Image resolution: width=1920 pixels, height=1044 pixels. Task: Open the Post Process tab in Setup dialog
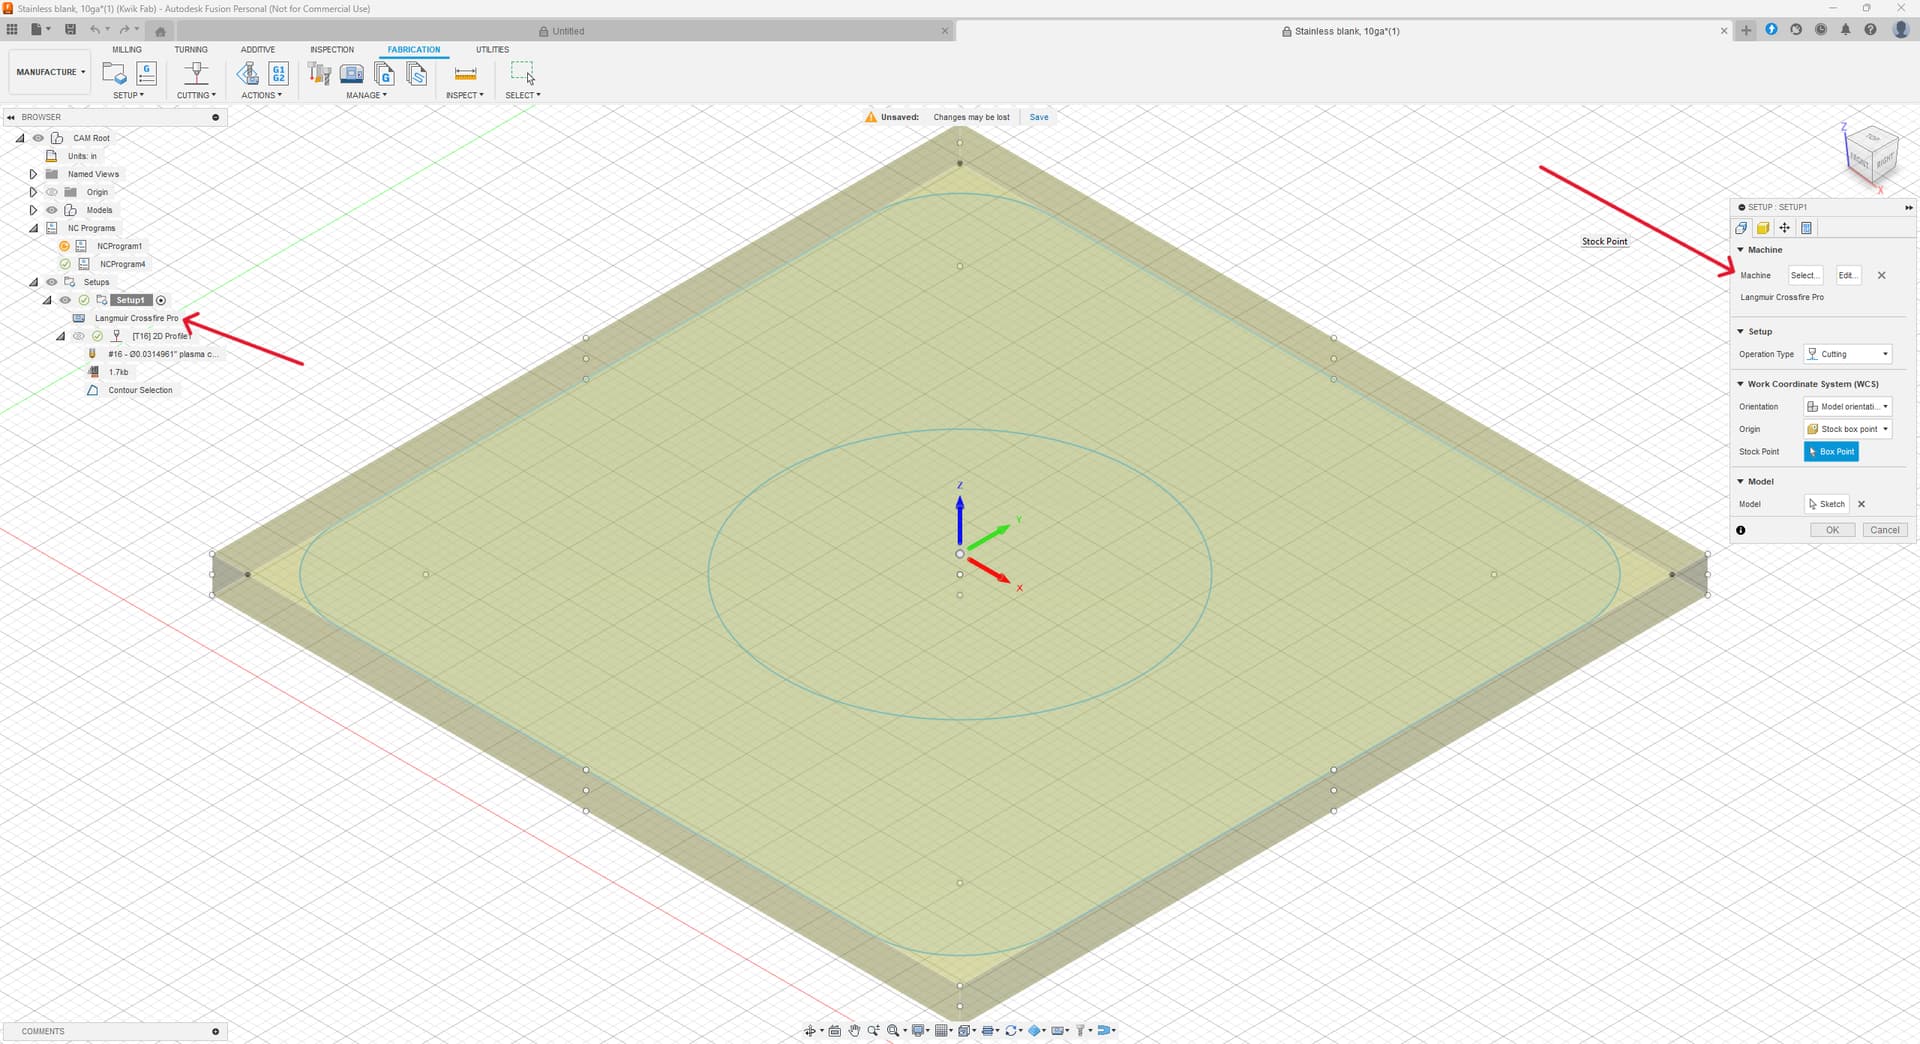(x=1807, y=228)
